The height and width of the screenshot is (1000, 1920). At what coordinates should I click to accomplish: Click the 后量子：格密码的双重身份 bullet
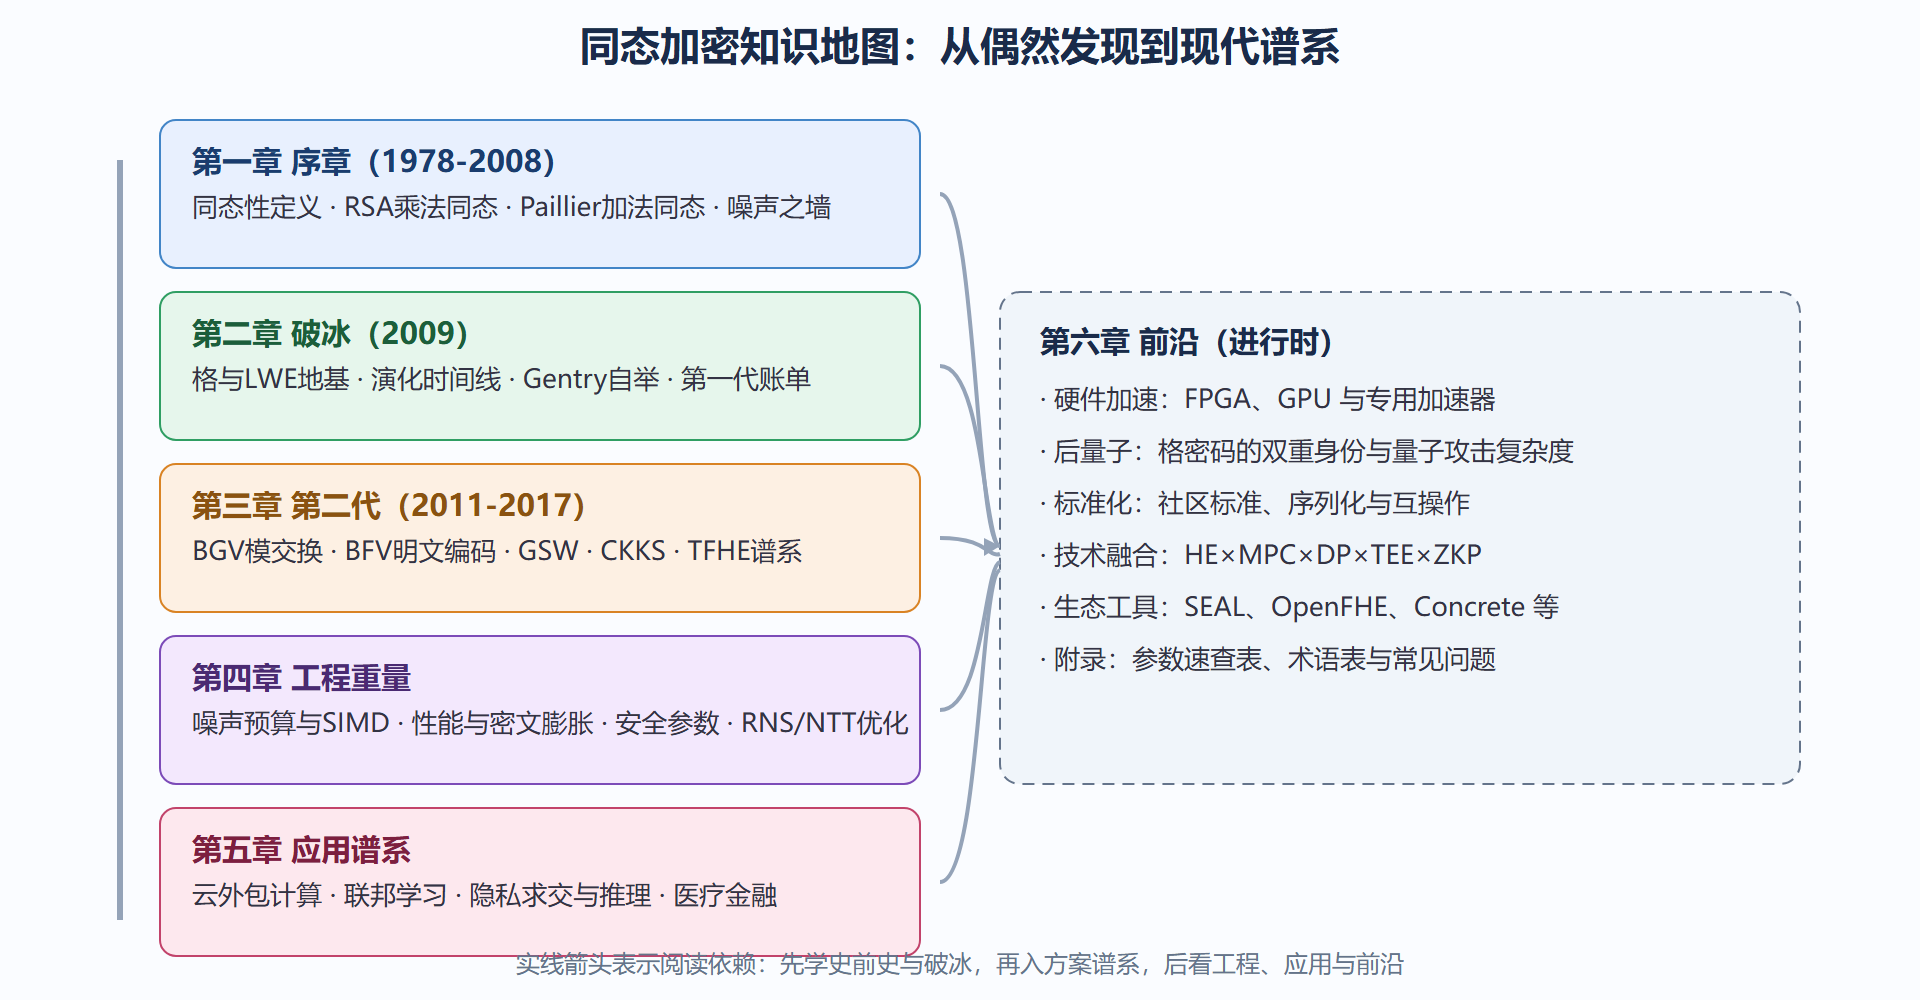click(x=1307, y=451)
